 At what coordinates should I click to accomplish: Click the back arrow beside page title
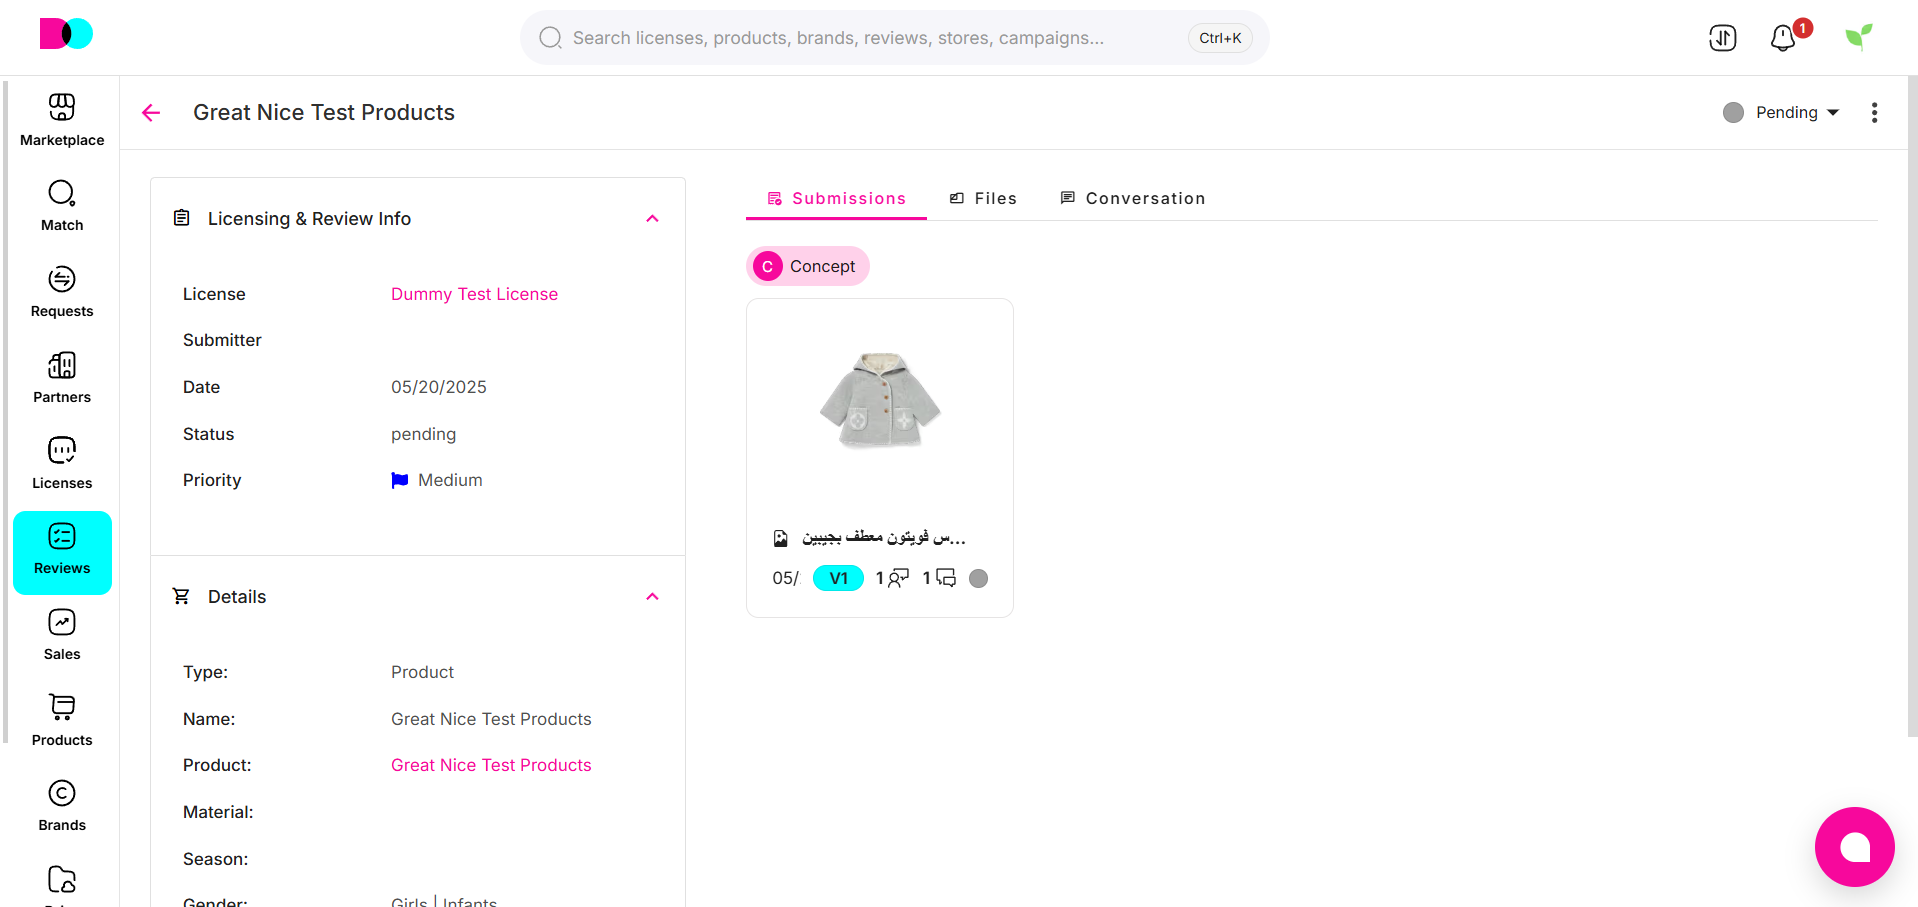151,113
